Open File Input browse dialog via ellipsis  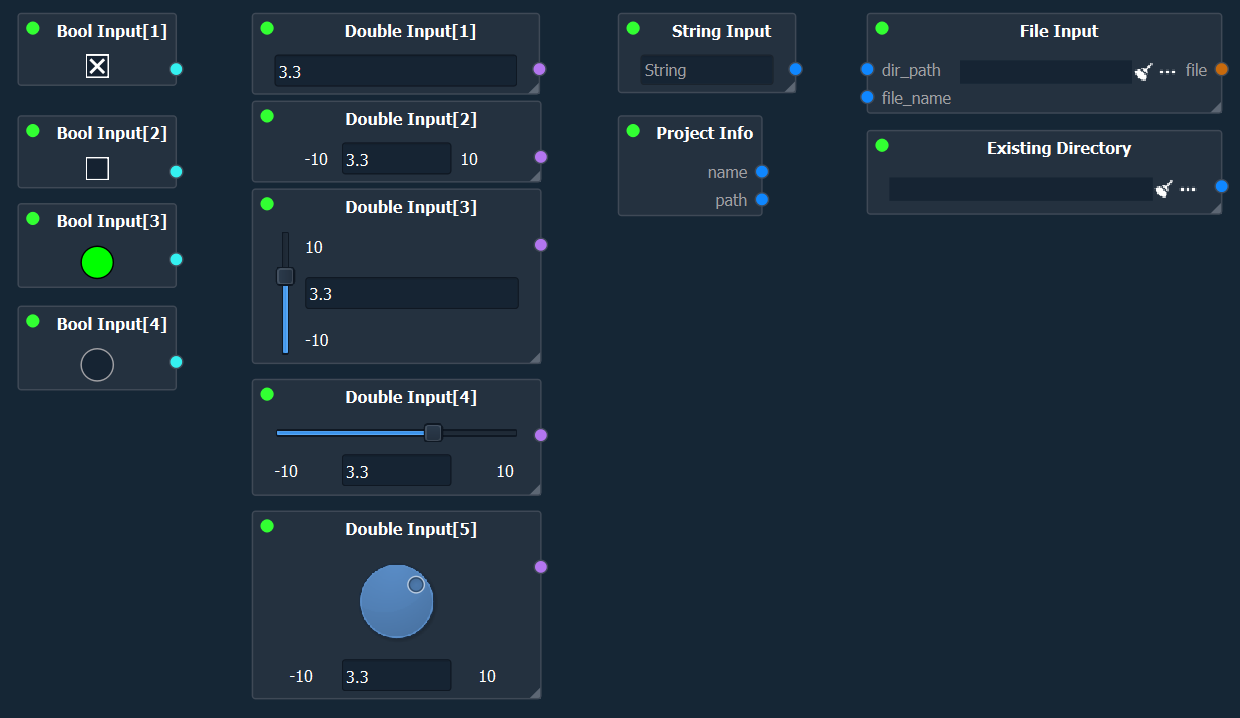point(1167,72)
